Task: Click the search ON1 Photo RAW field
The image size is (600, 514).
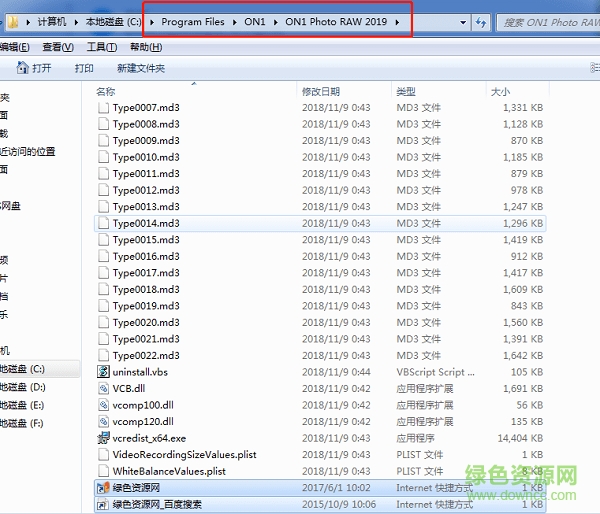Action: pyautogui.click(x=549, y=22)
